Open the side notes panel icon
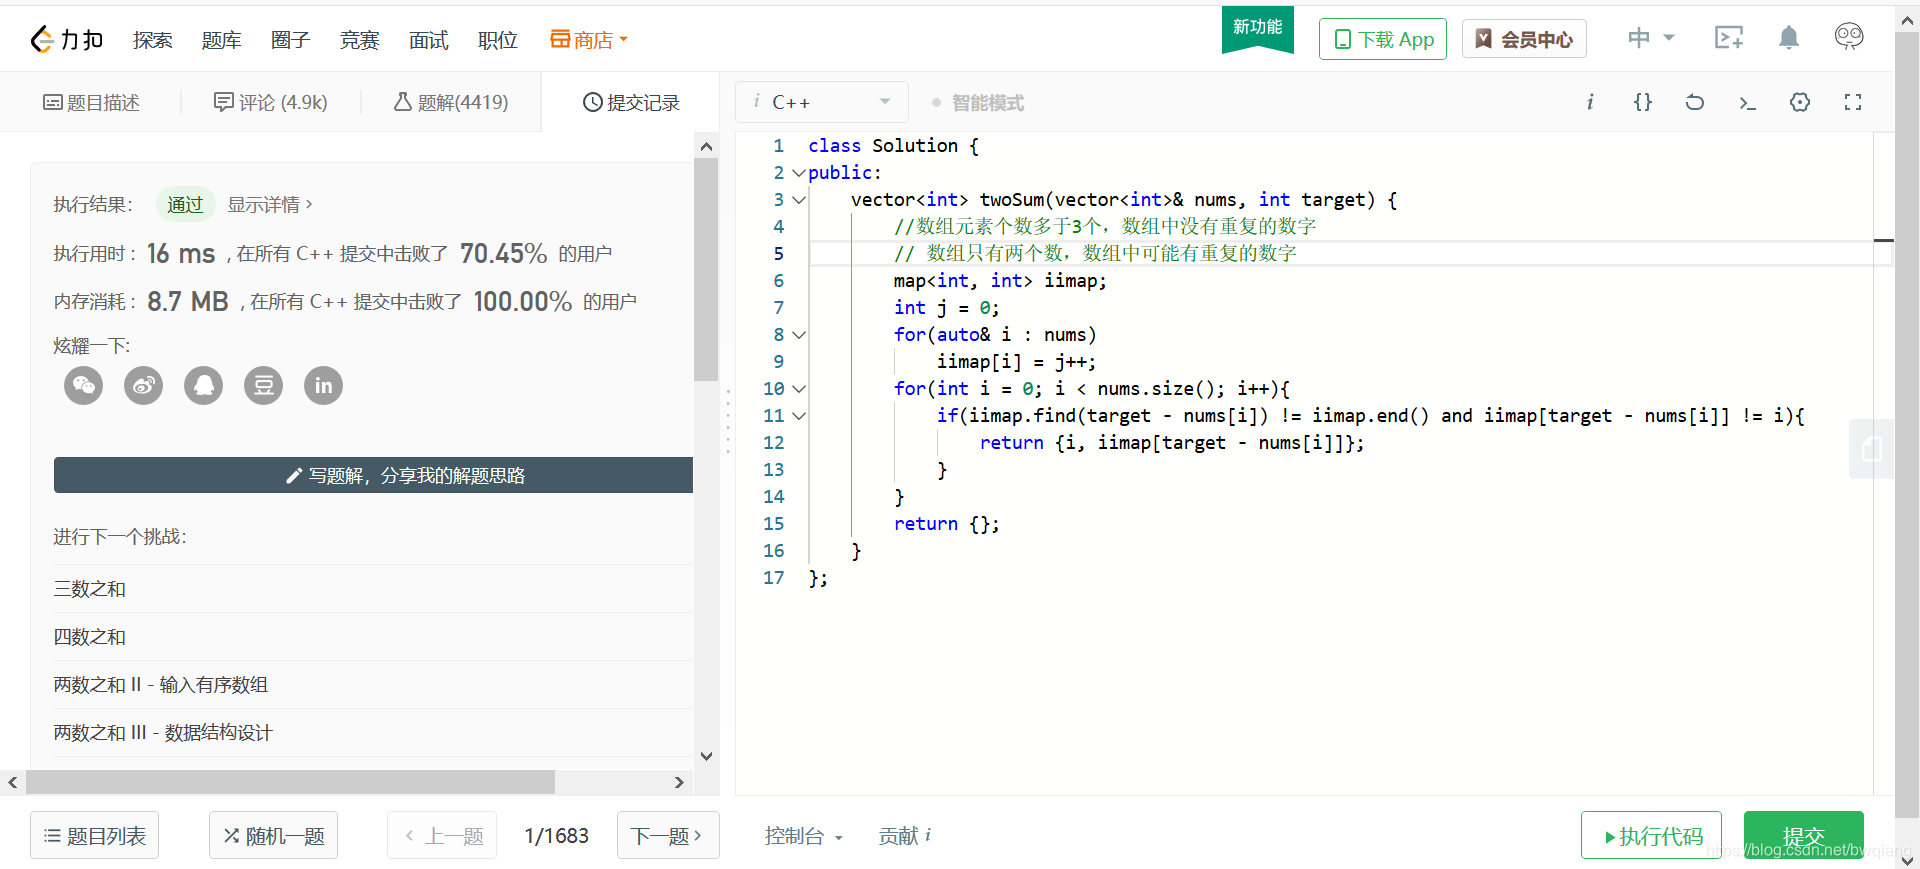The image size is (1920, 869). pyautogui.click(x=1872, y=449)
